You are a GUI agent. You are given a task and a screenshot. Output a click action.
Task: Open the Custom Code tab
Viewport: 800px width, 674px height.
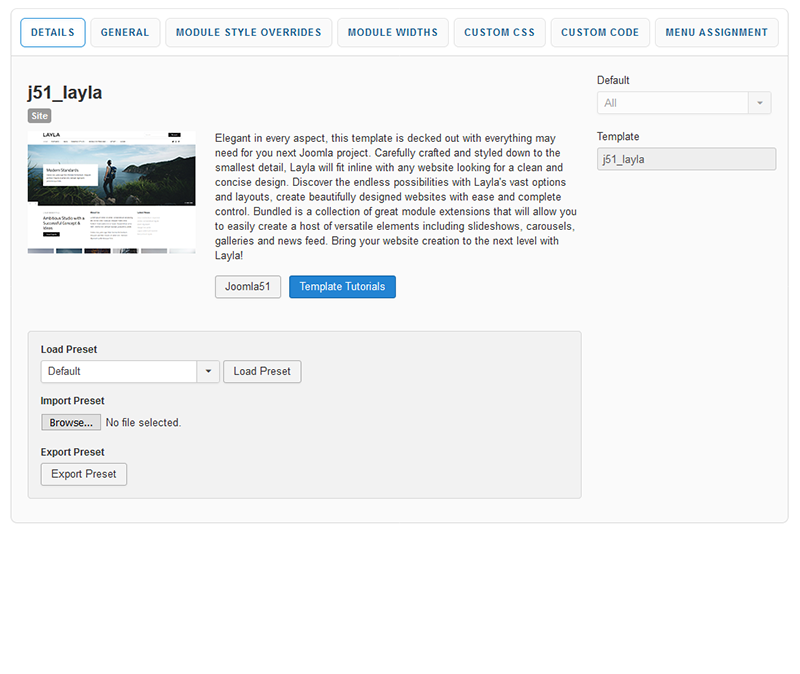(x=600, y=32)
